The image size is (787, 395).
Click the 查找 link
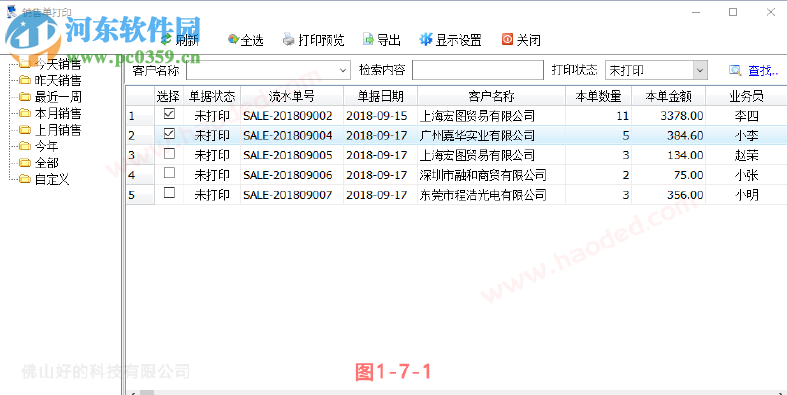763,71
